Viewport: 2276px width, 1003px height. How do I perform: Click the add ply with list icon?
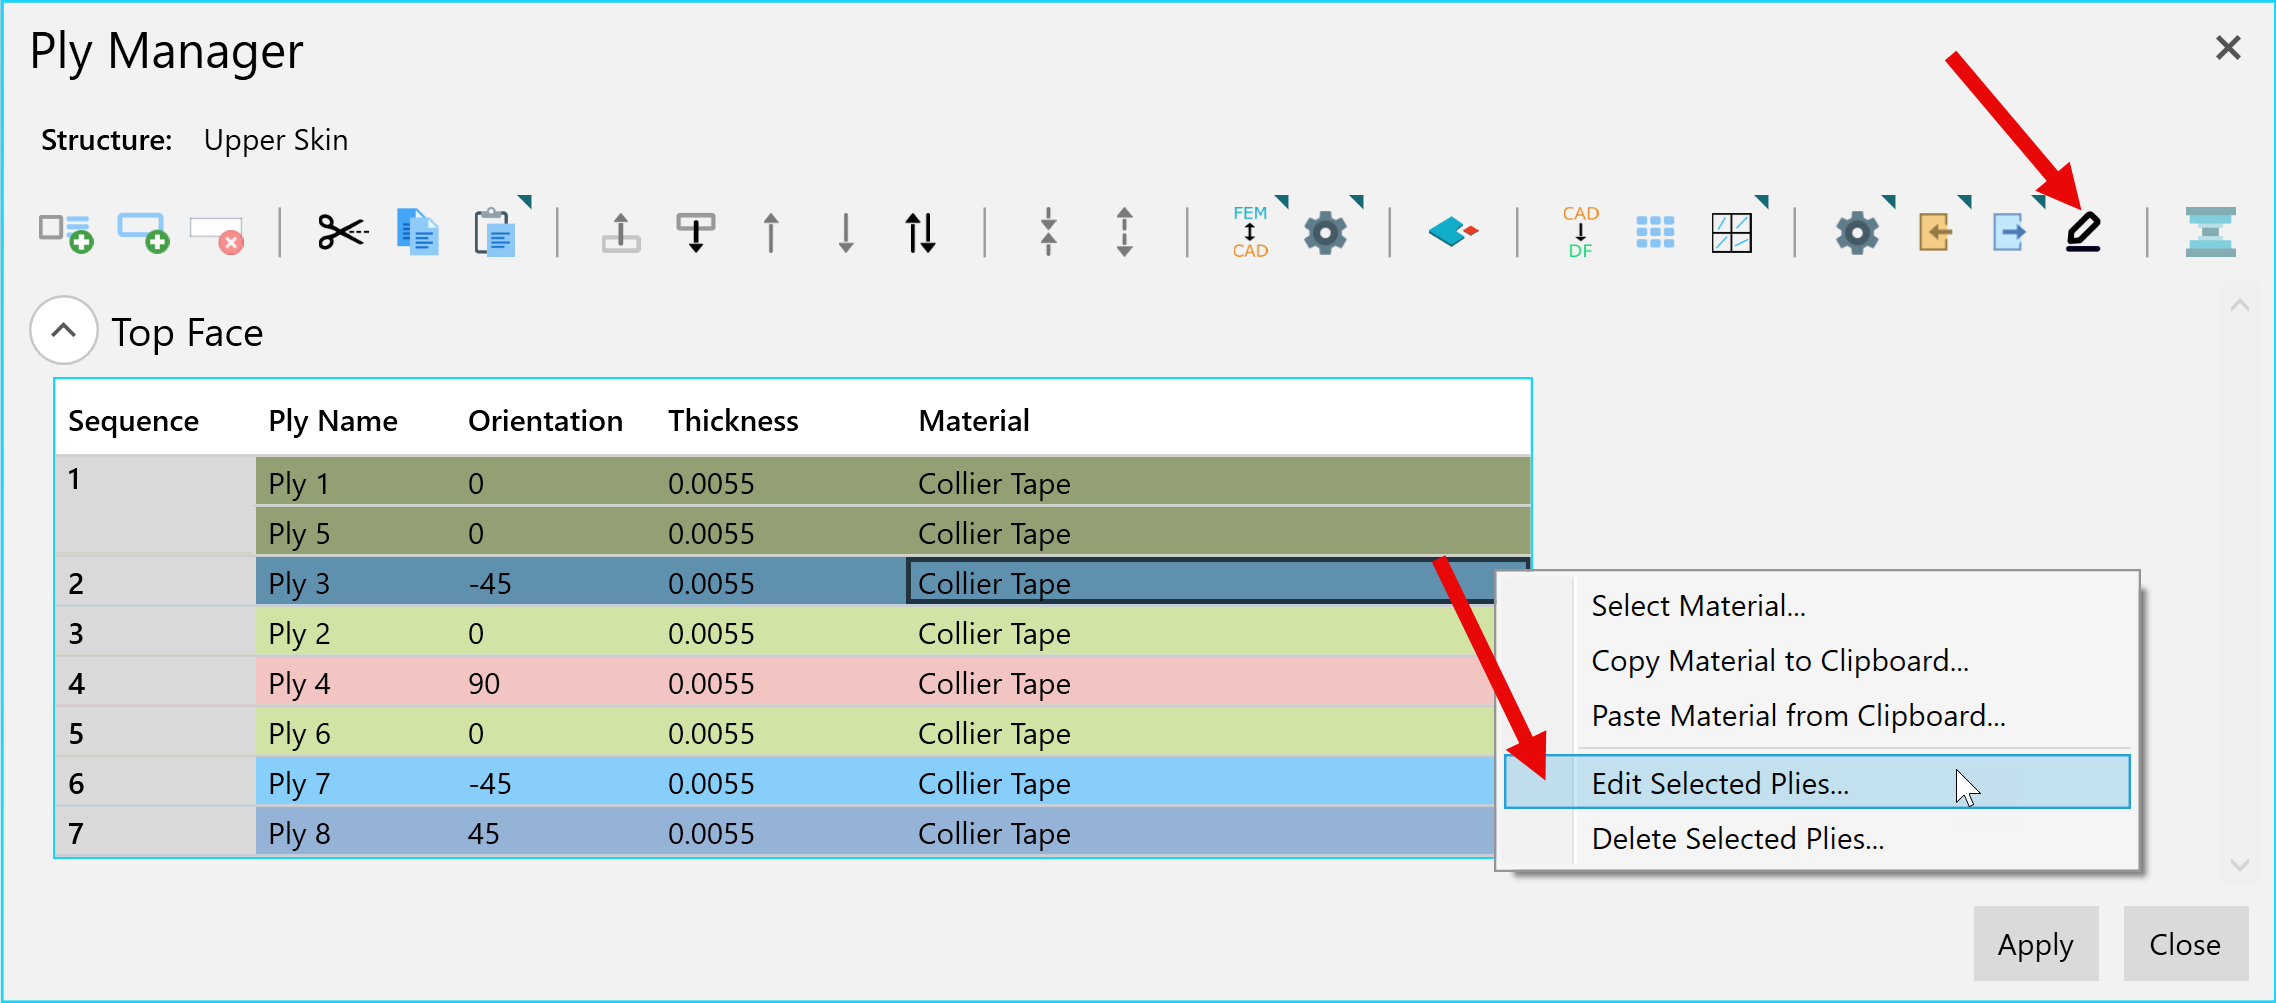tap(66, 232)
